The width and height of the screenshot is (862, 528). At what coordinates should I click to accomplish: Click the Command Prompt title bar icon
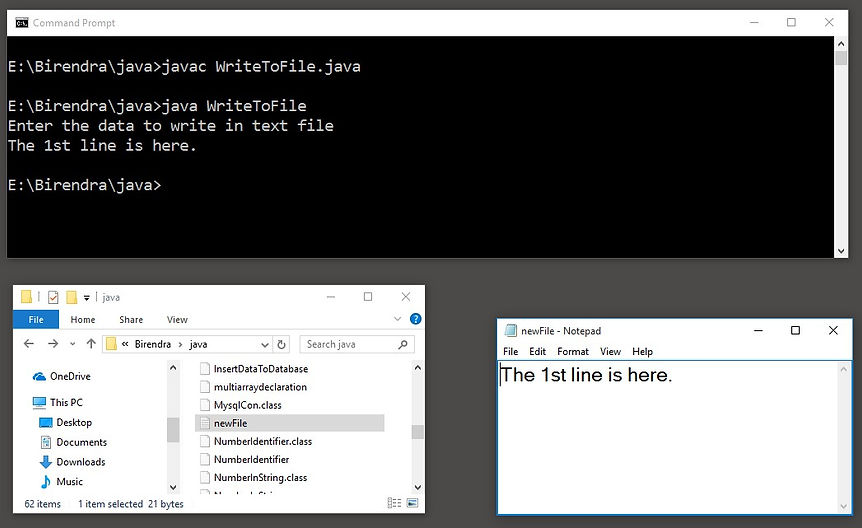(21, 23)
